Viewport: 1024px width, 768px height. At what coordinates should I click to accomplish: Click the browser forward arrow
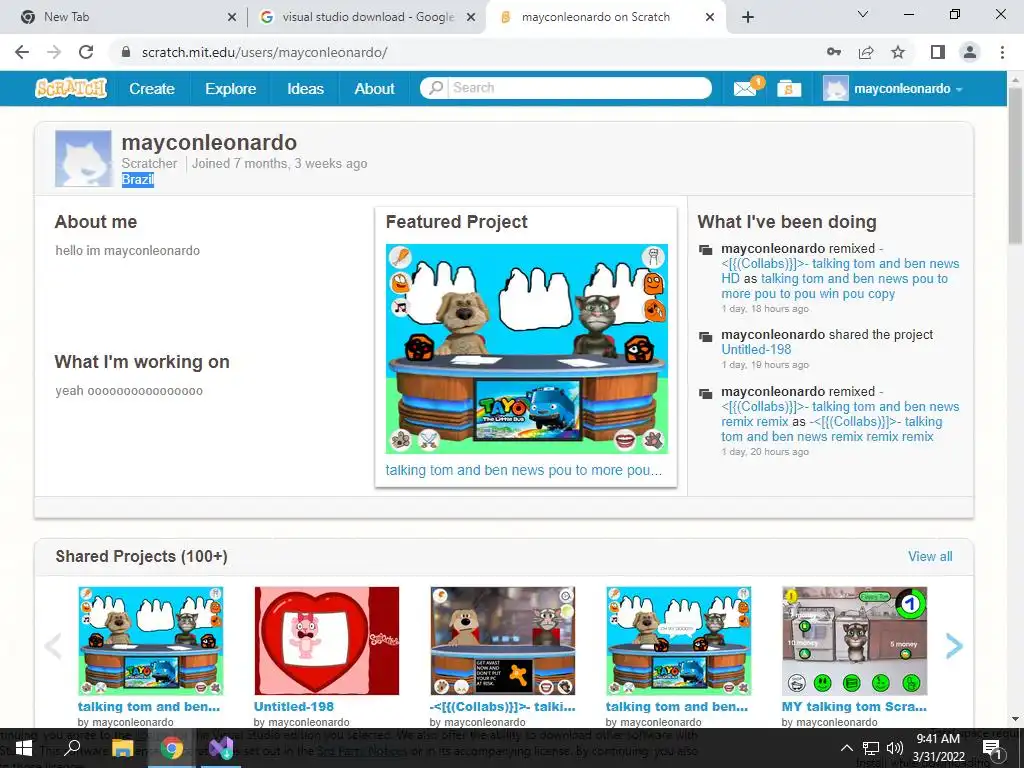pyautogui.click(x=54, y=52)
